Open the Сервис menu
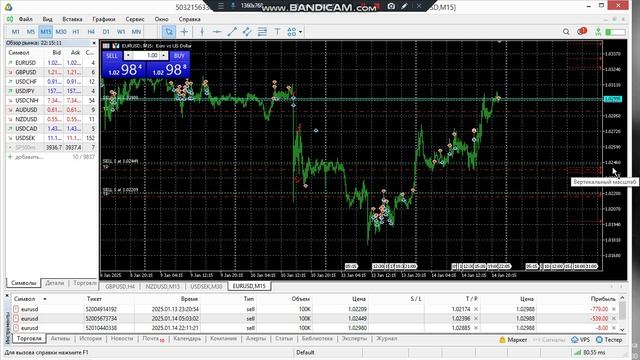 [x=135, y=19]
